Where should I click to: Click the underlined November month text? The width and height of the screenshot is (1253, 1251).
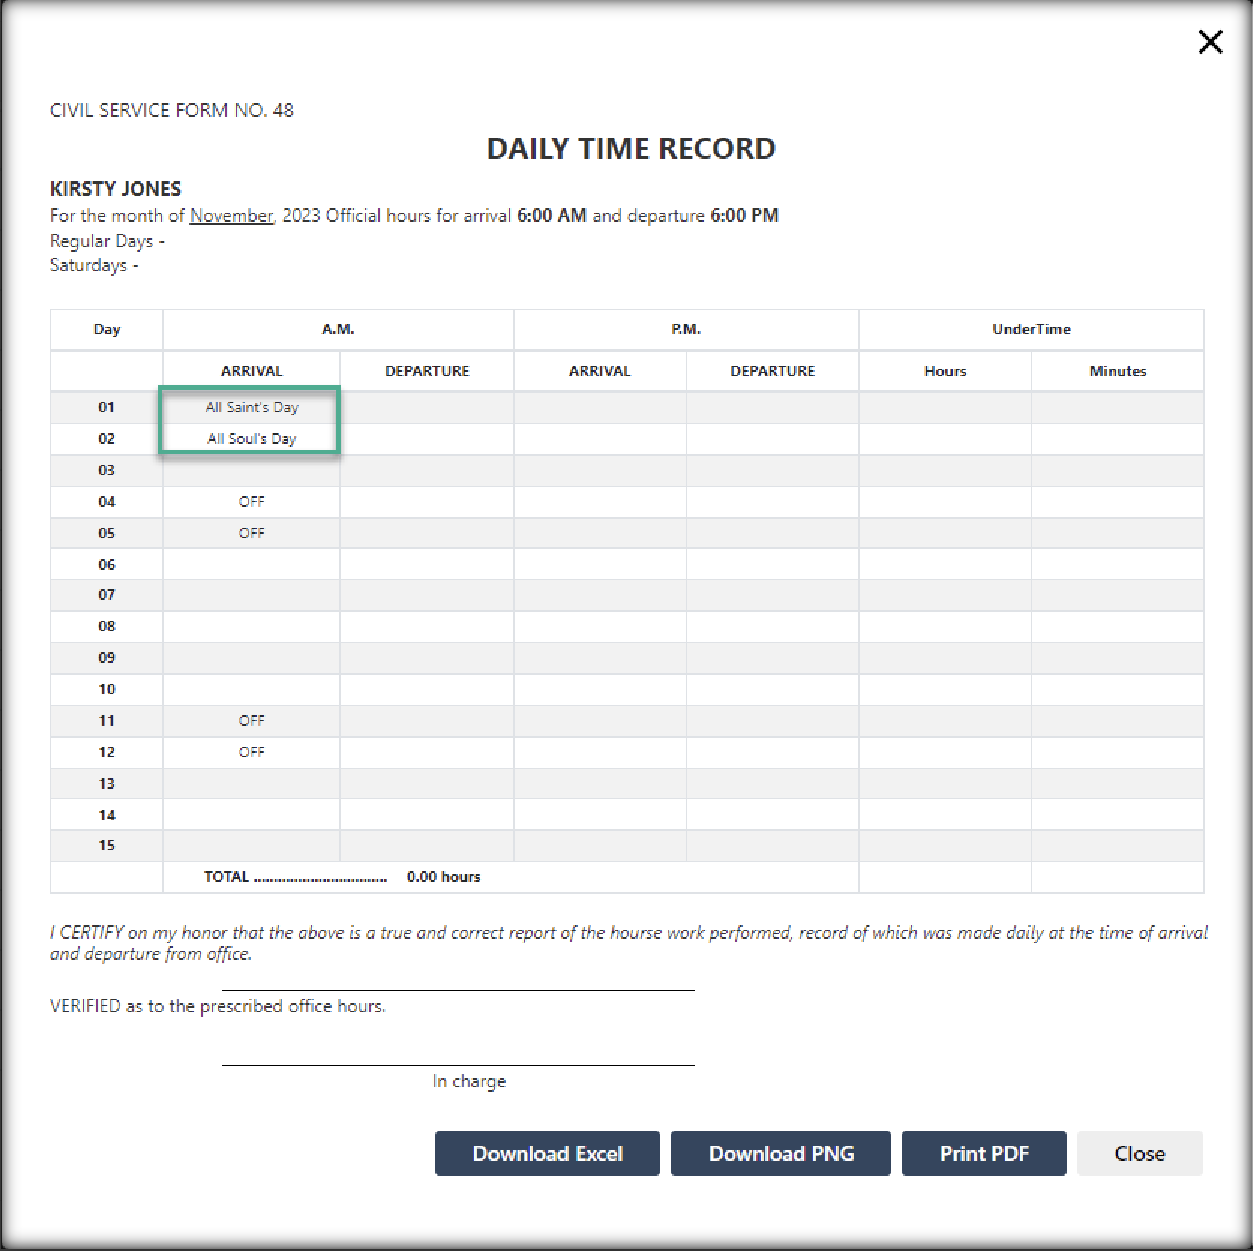[x=231, y=215]
